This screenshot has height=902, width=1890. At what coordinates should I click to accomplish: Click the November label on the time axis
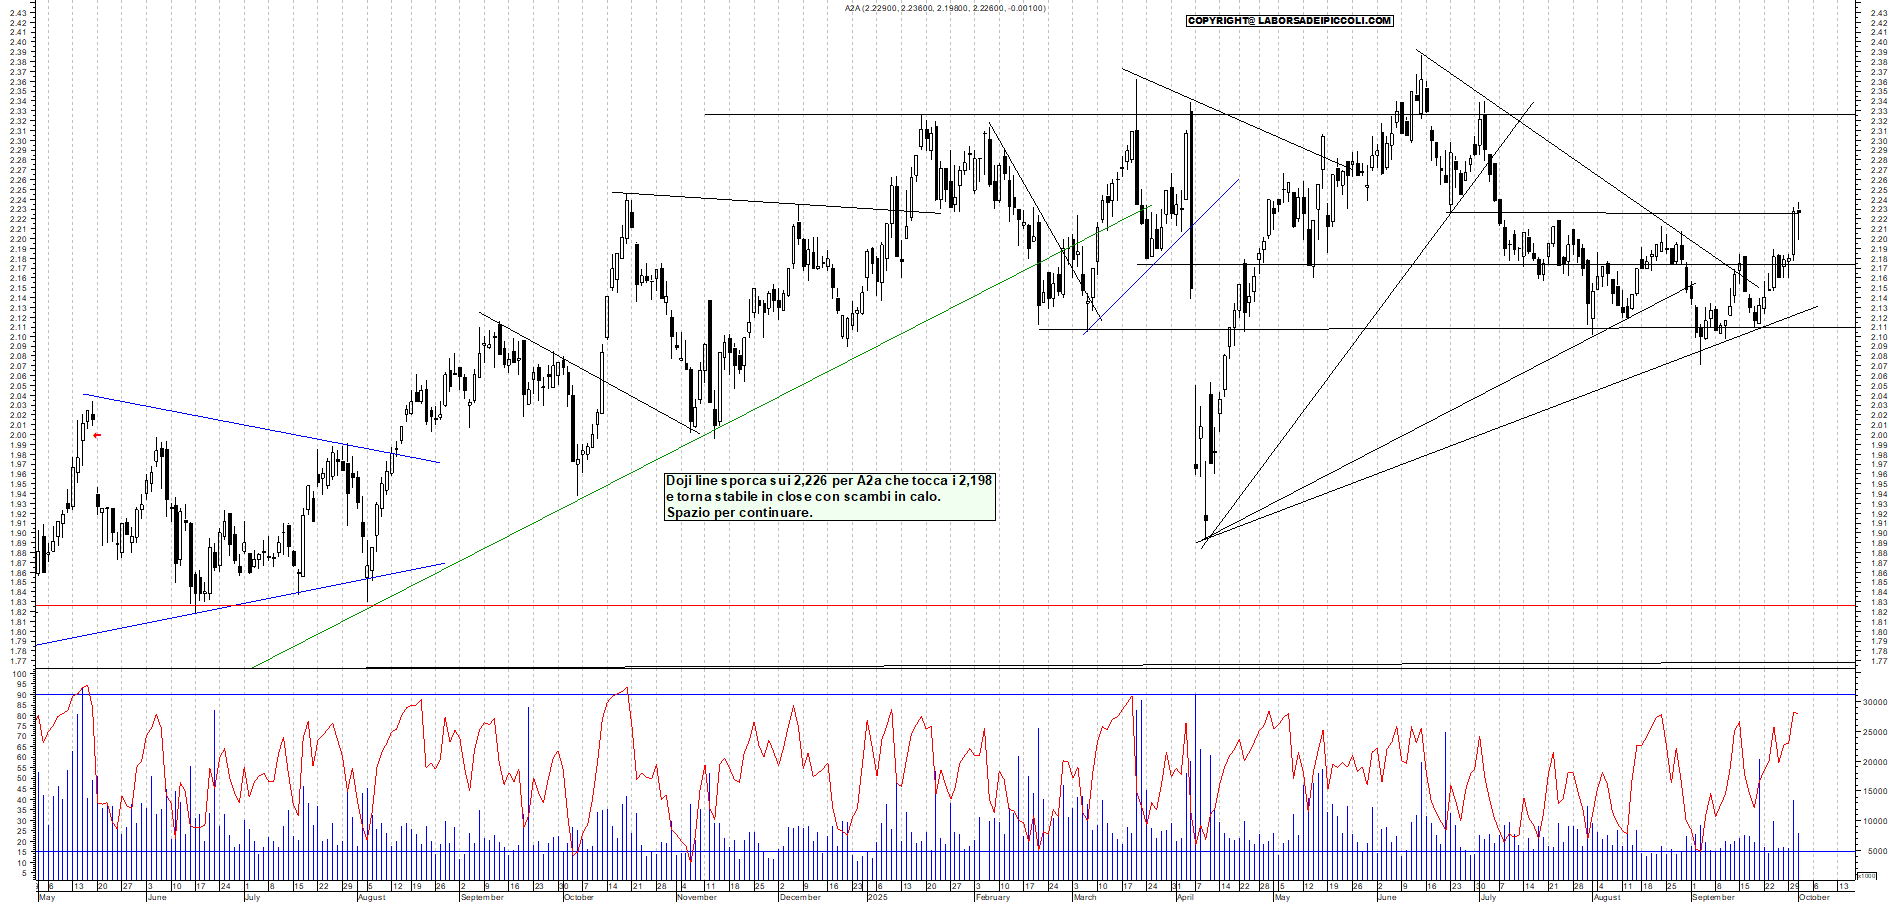tap(696, 897)
